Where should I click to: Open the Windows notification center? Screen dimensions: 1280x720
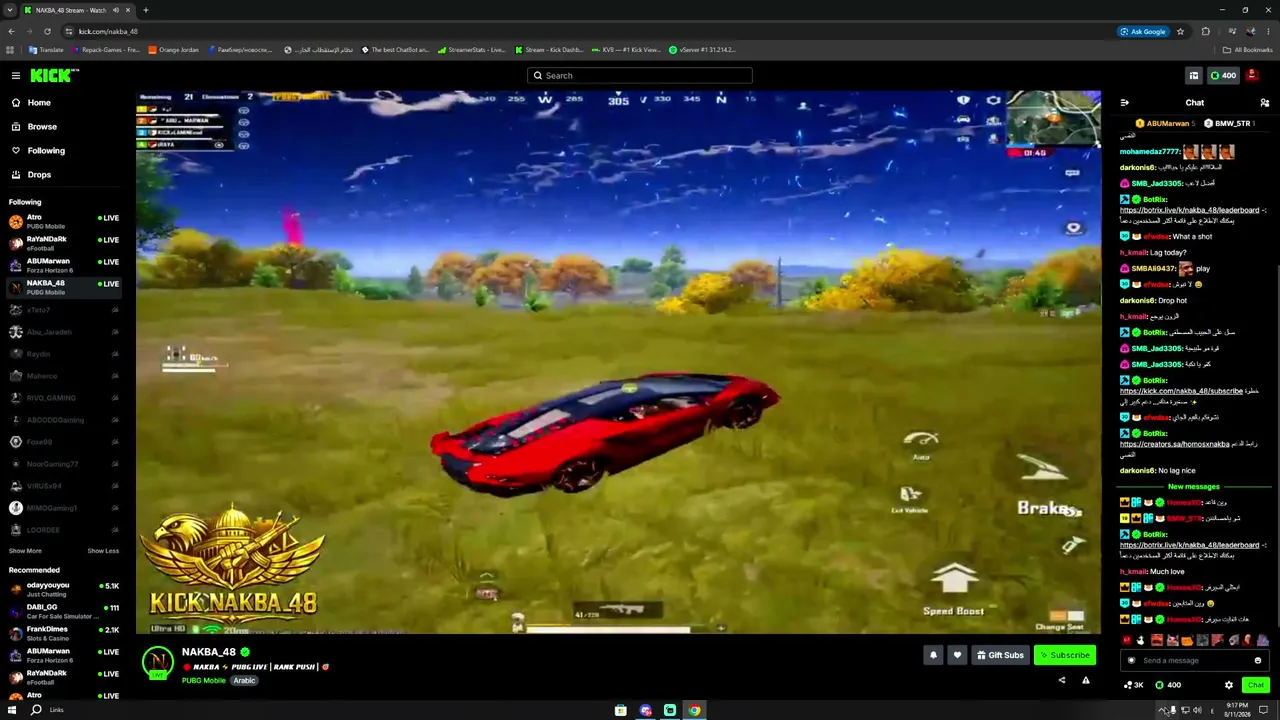tap(1263, 710)
